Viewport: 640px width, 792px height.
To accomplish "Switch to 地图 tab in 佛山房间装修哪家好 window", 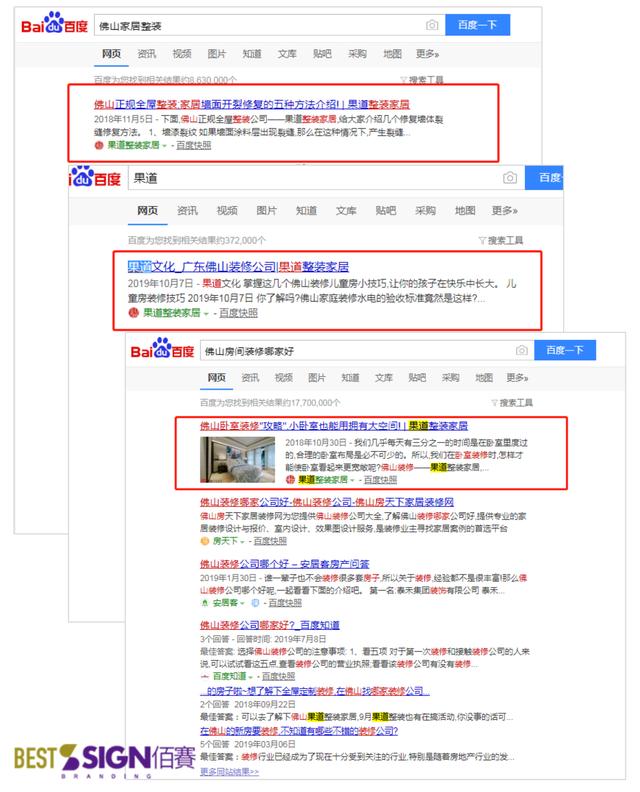I will pyautogui.click(x=483, y=377).
